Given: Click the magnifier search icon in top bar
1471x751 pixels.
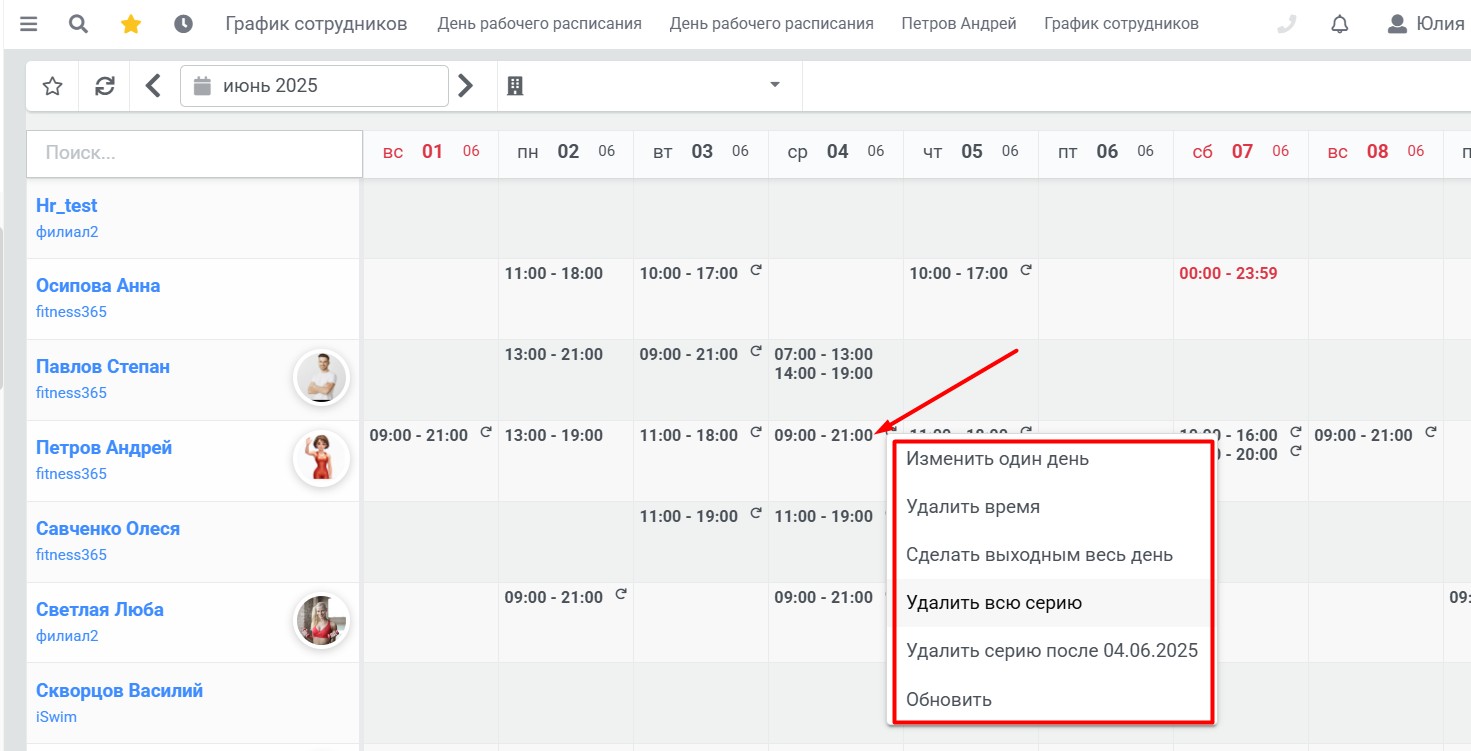Looking at the screenshot, I should (78, 23).
